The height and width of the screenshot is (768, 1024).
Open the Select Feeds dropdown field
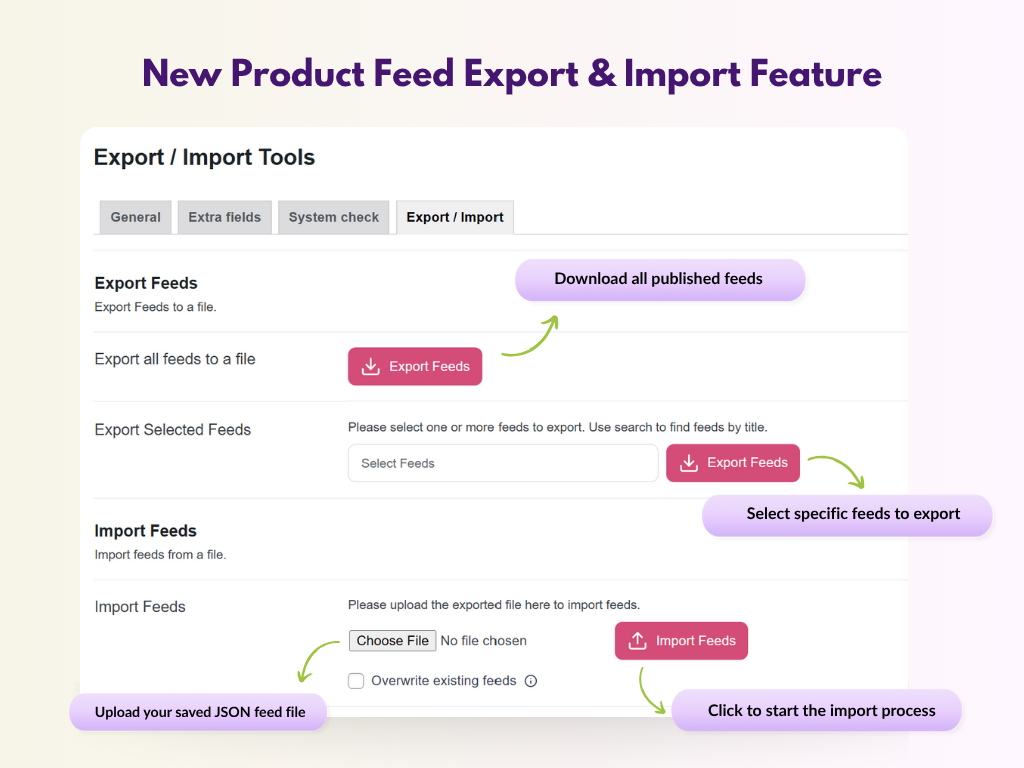[503, 463]
